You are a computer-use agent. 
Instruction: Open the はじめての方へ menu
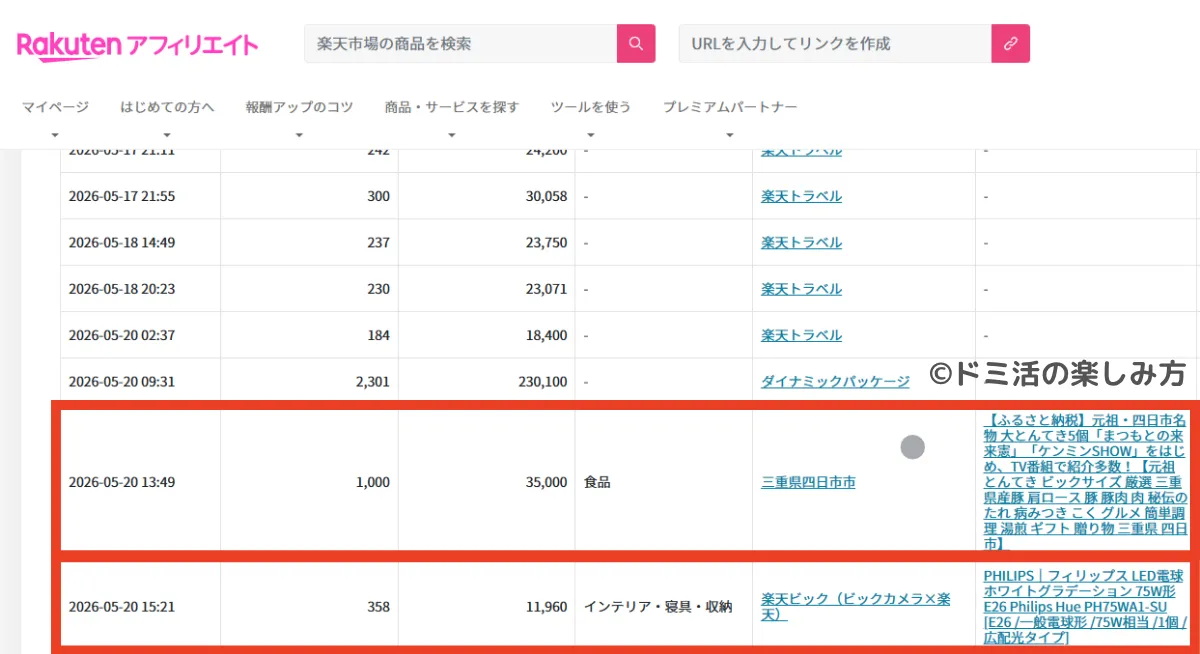point(167,107)
